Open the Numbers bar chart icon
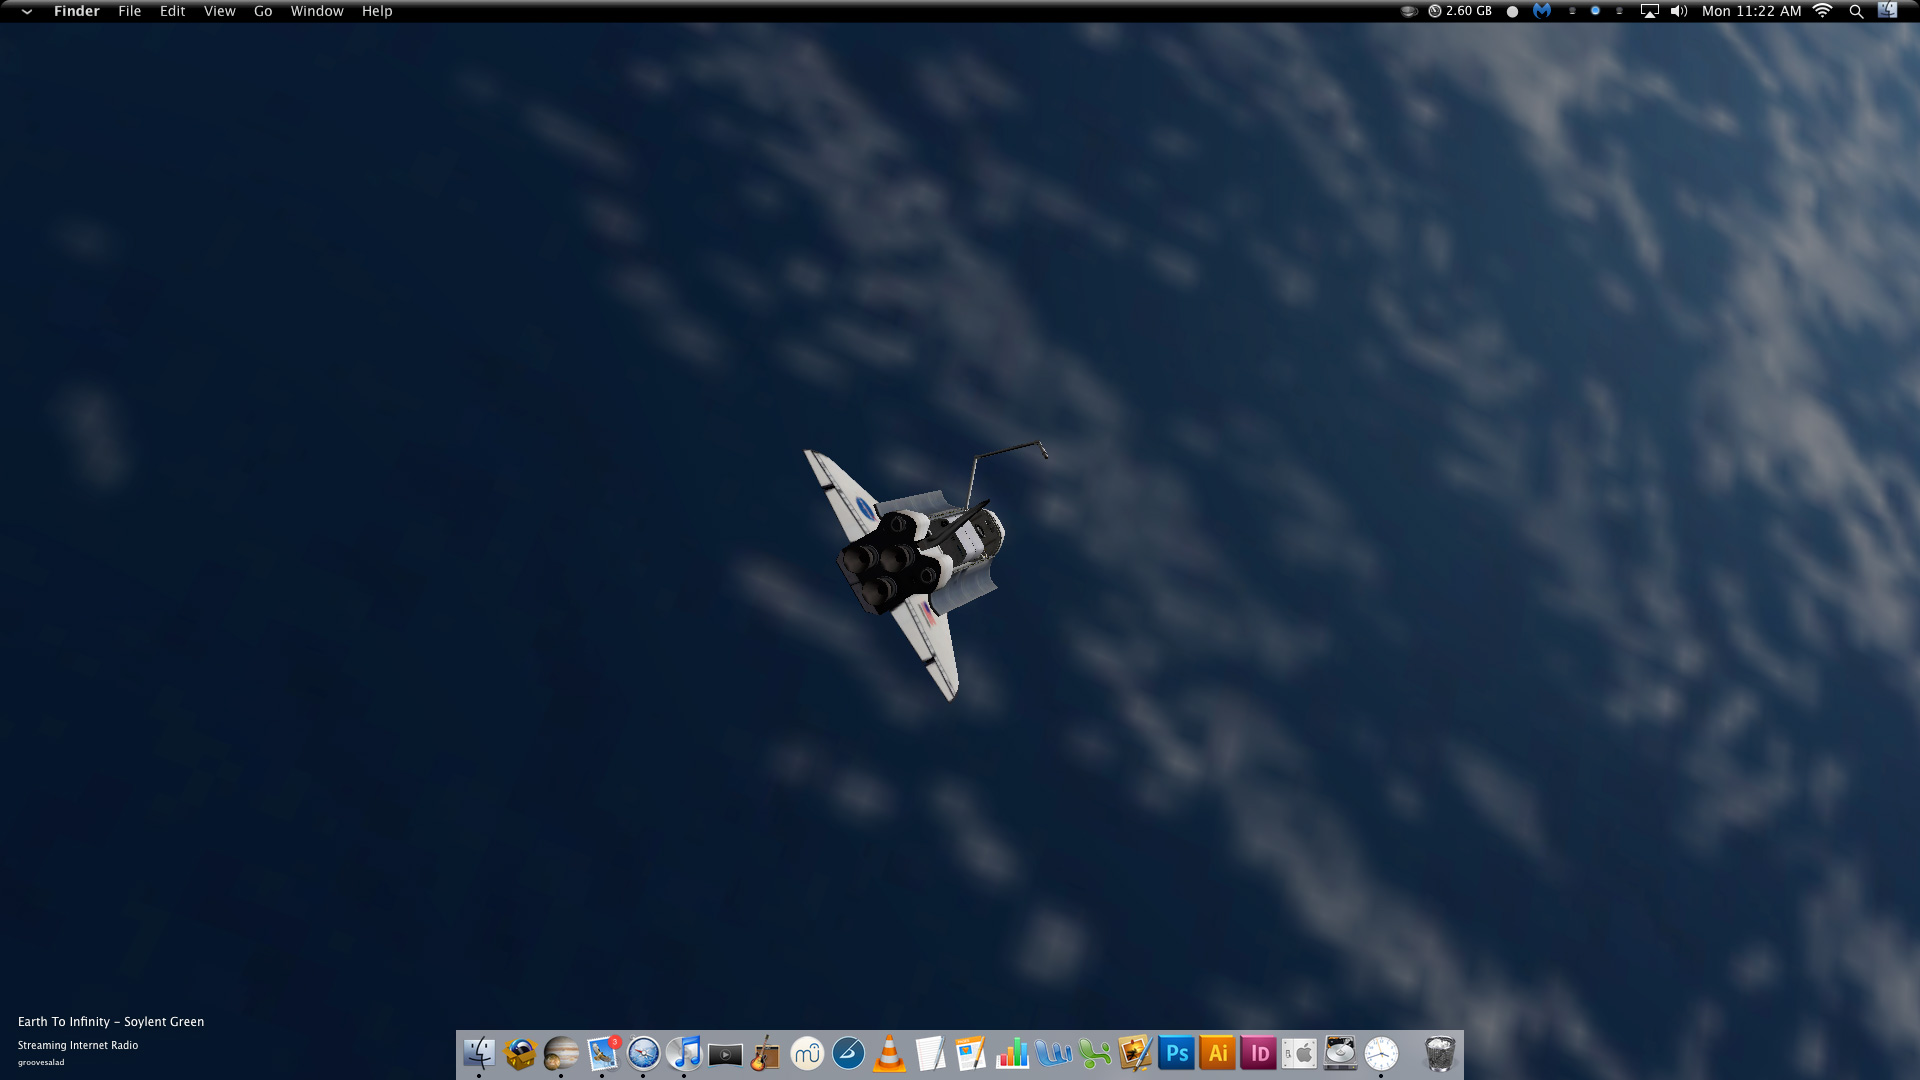The width and height of the screenshot is (1920, 1080). [x=1012, y=1053]
